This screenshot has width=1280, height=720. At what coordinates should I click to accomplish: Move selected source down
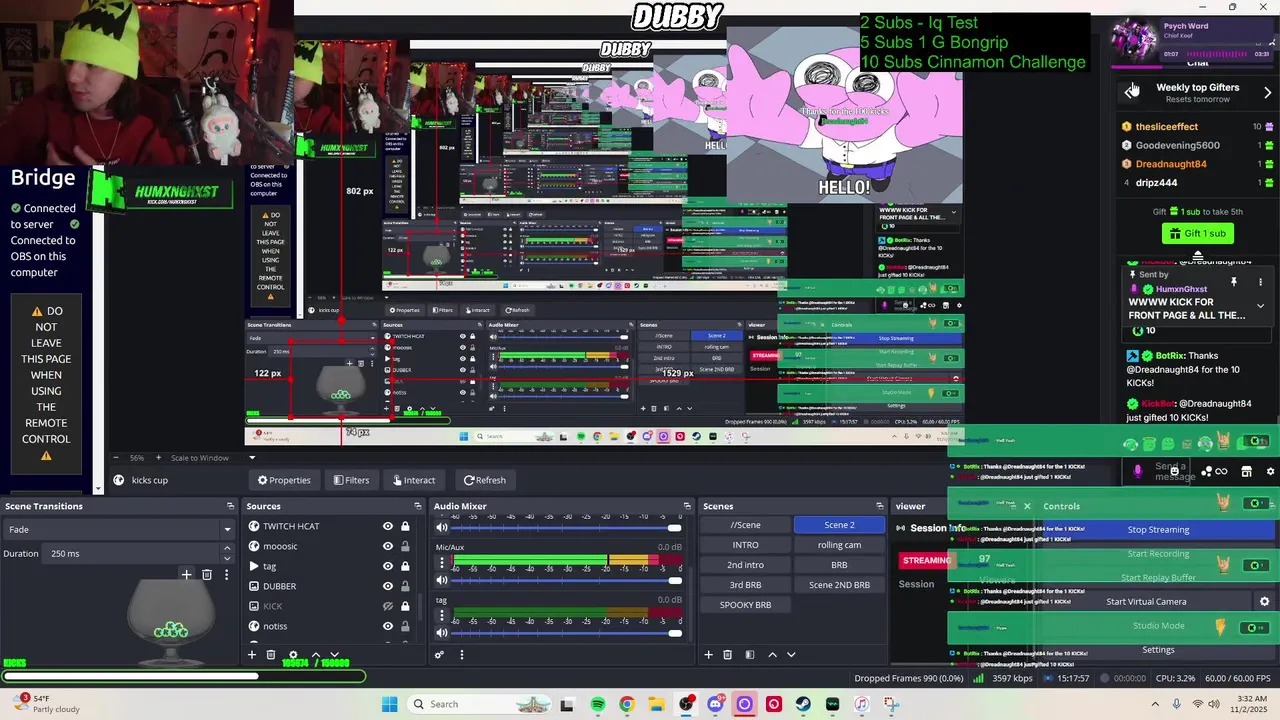[x=335, y=655]
